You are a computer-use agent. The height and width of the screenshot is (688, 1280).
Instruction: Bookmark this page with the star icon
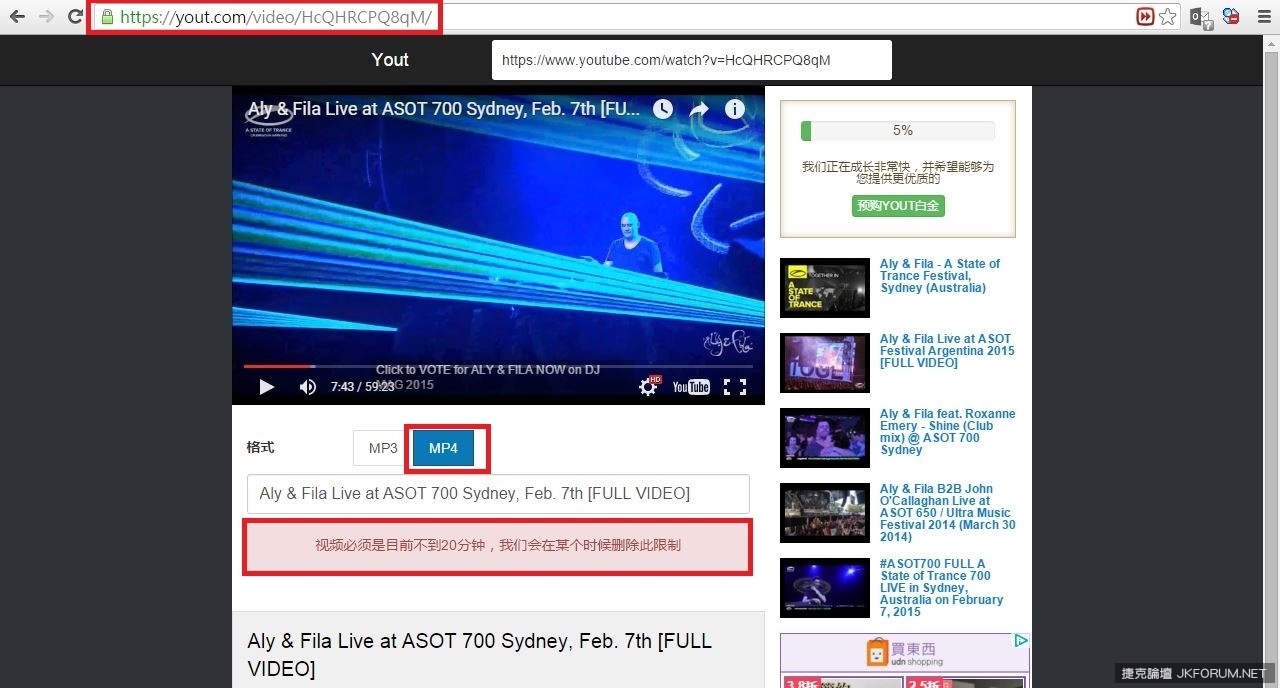pyautogui.click(x=1167, y=17)
